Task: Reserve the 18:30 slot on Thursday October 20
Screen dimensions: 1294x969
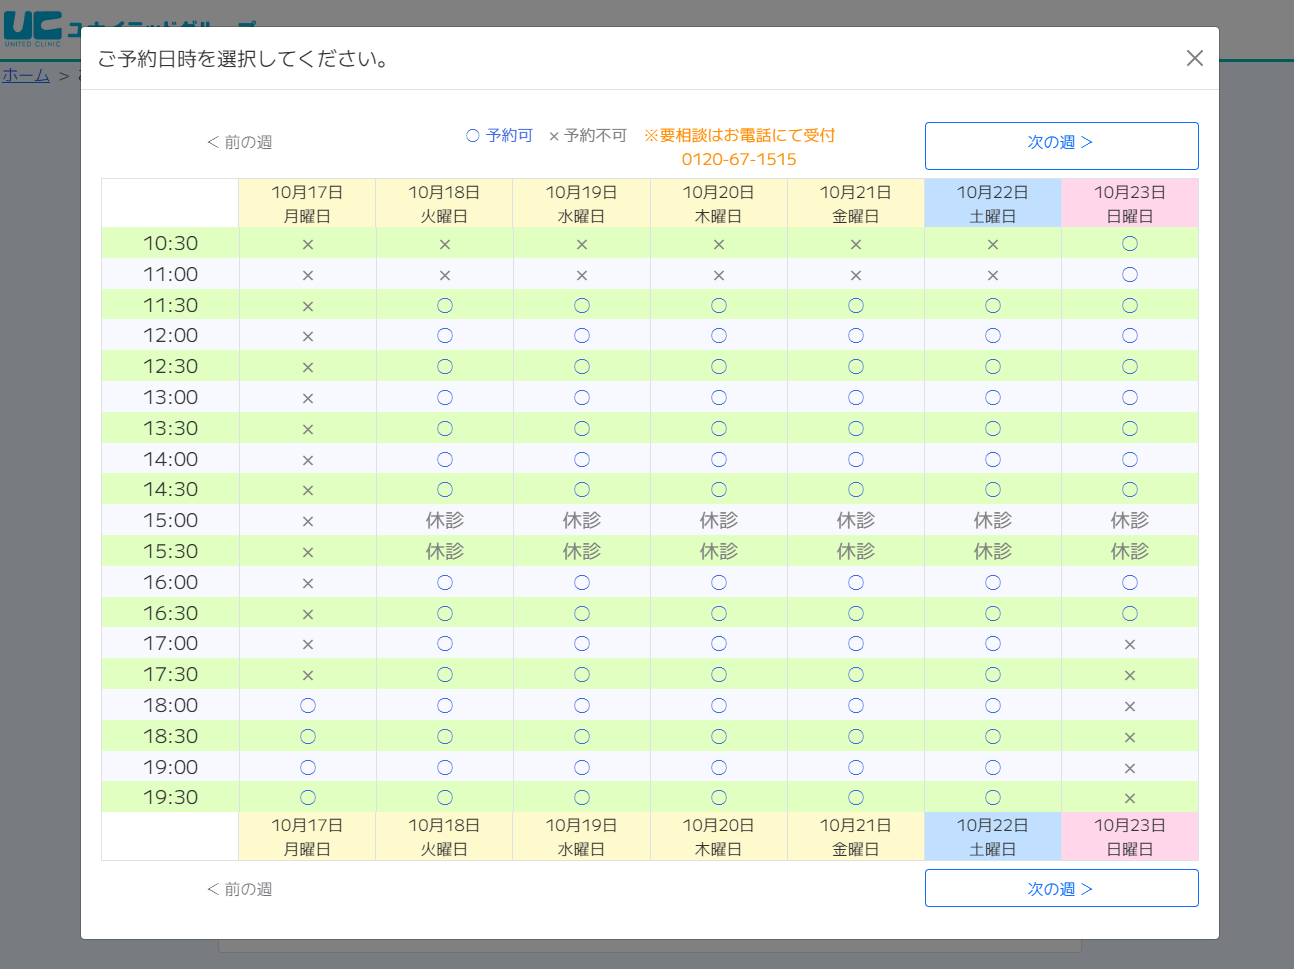Action: coord(719,737)
